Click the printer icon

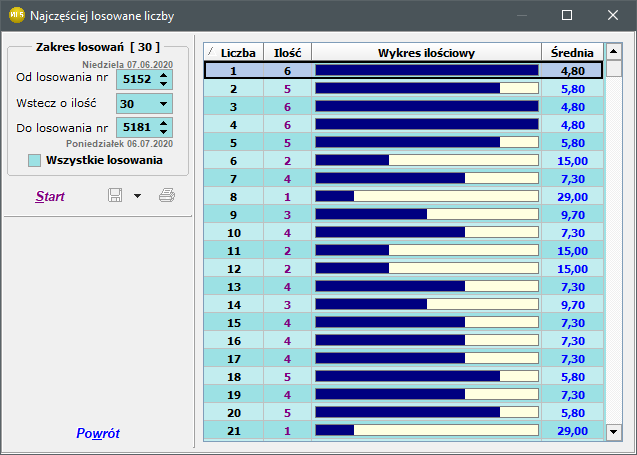[167, 195]
